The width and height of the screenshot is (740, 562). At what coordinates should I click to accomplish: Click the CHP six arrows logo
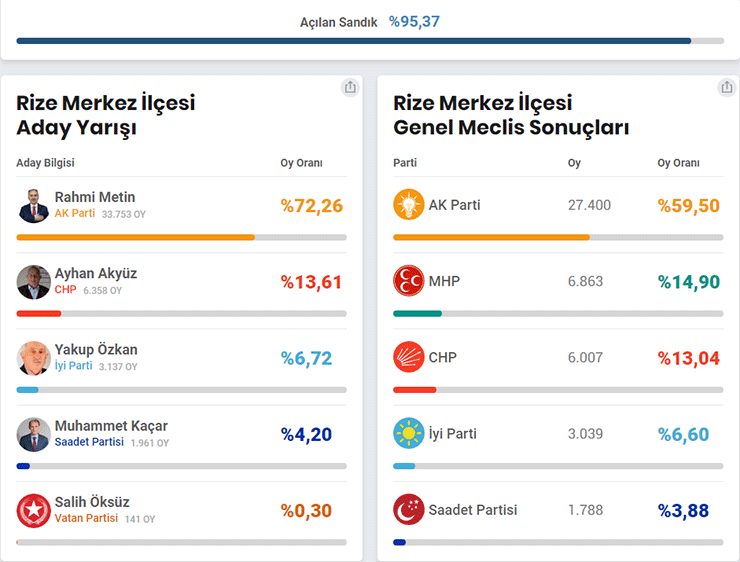coord(409,357)
